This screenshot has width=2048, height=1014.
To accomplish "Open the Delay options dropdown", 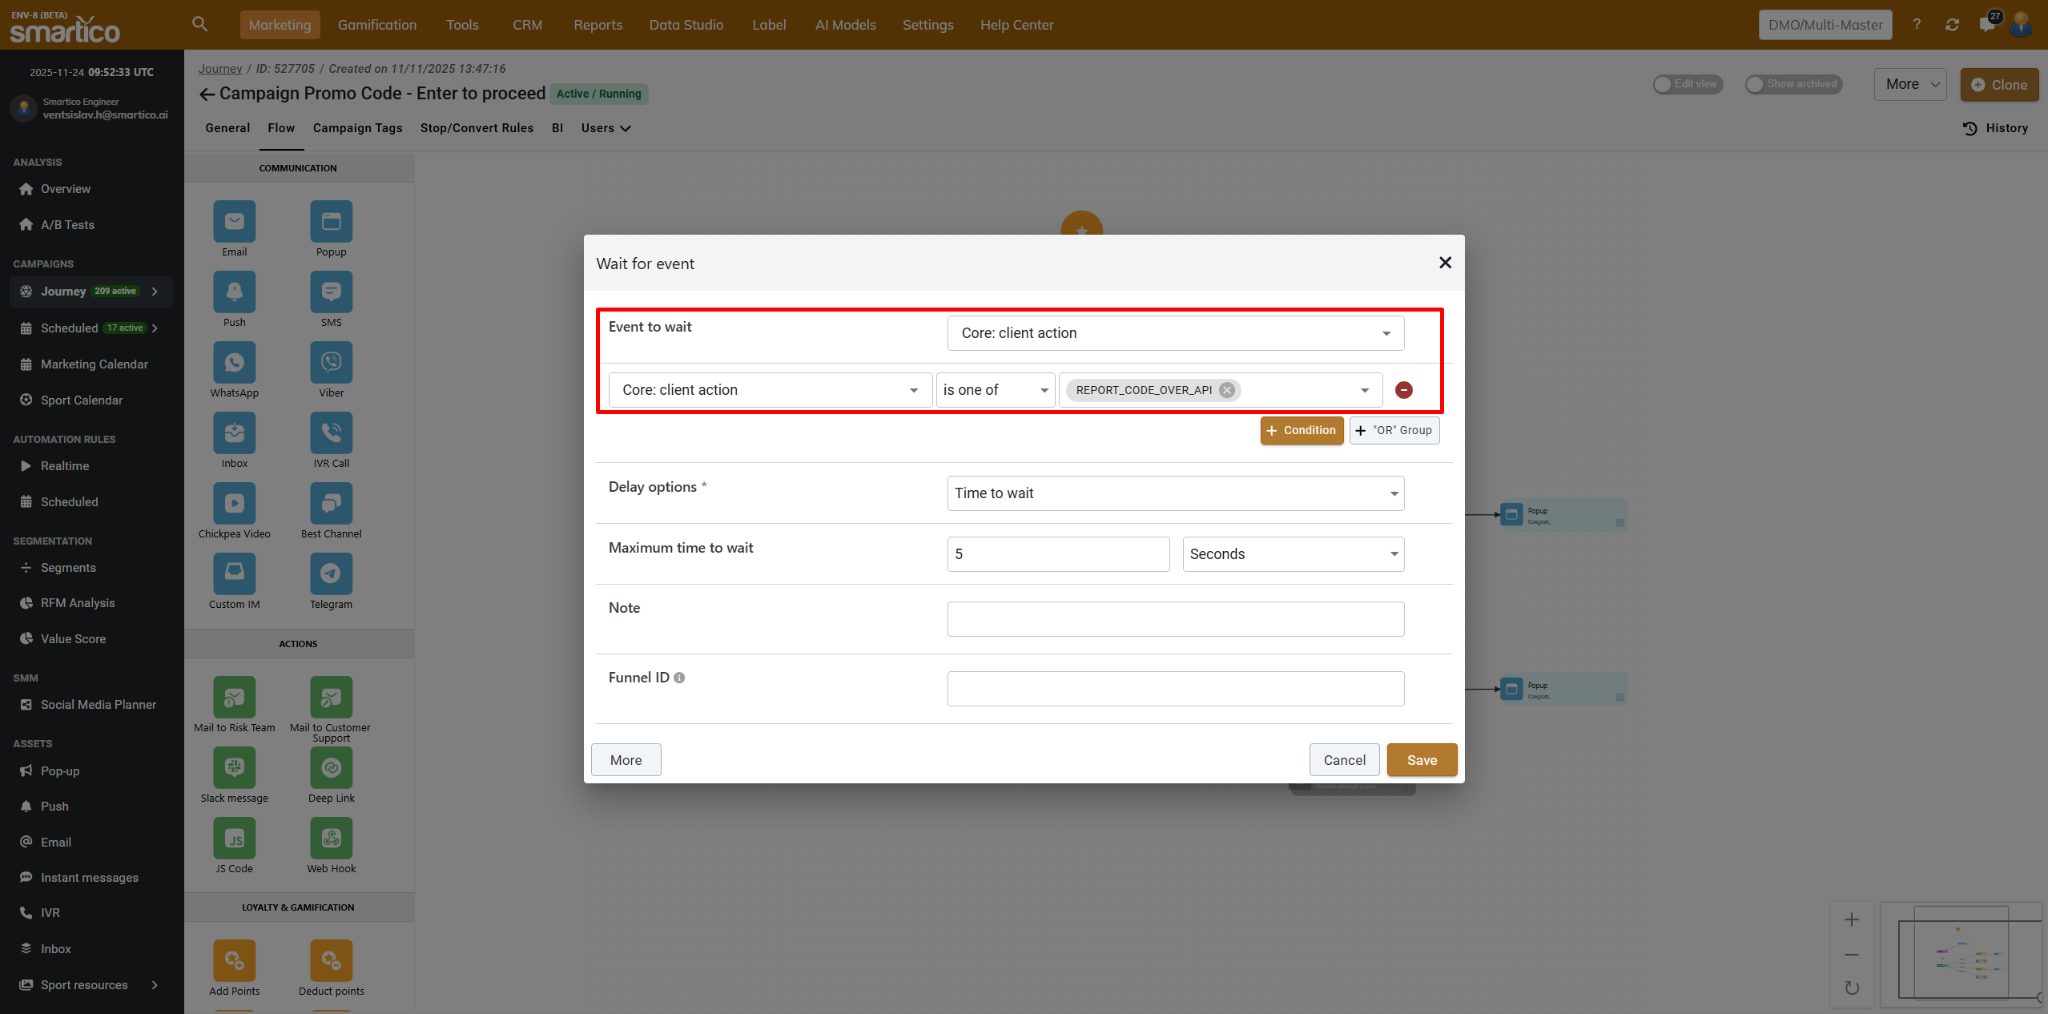I will click(x=1175, y=493).
